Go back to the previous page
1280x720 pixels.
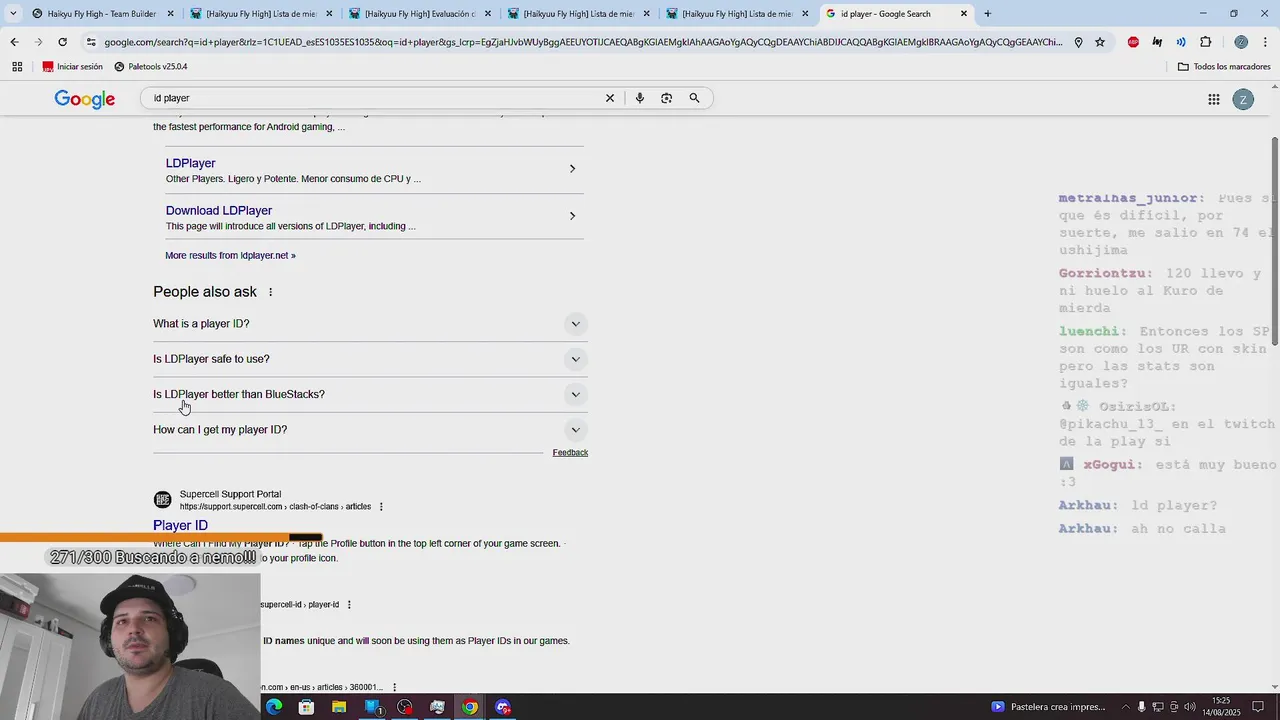click(14, 42)
